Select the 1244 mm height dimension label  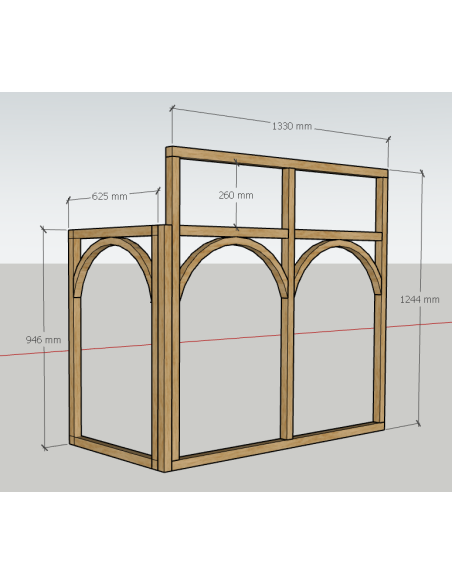(x=420, y=299)
